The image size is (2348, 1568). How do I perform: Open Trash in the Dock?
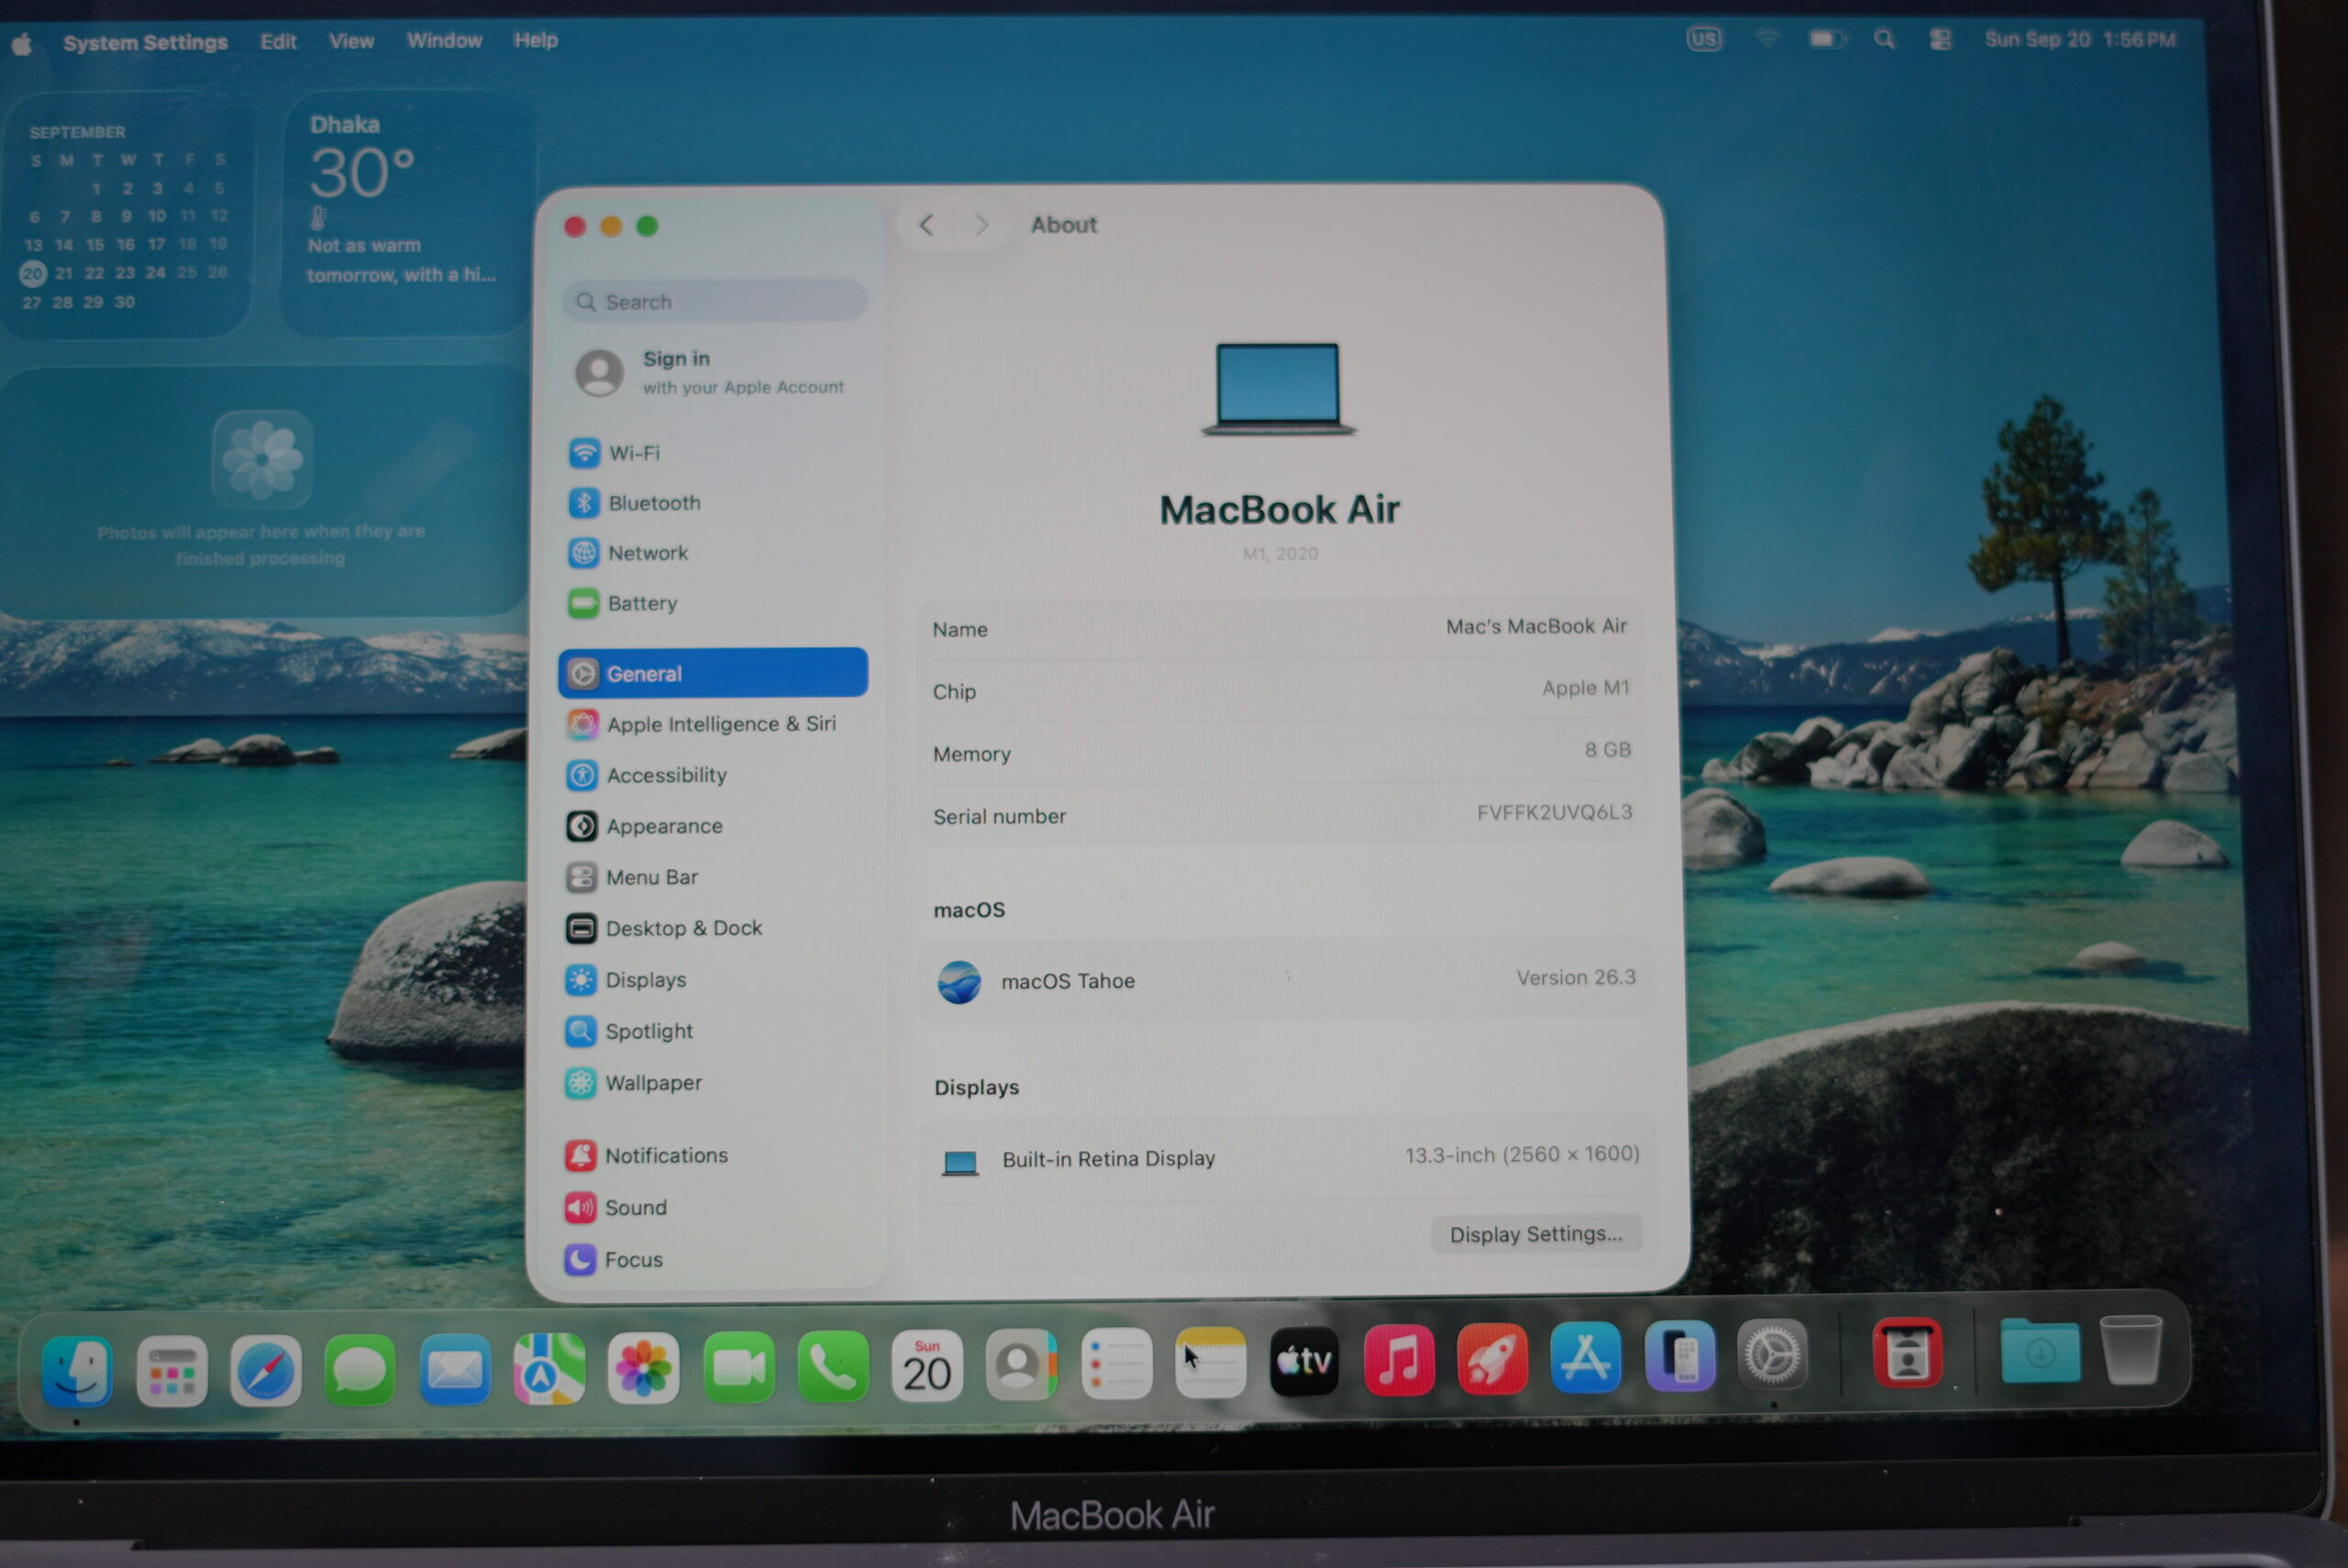[x=2131, y=1349]
